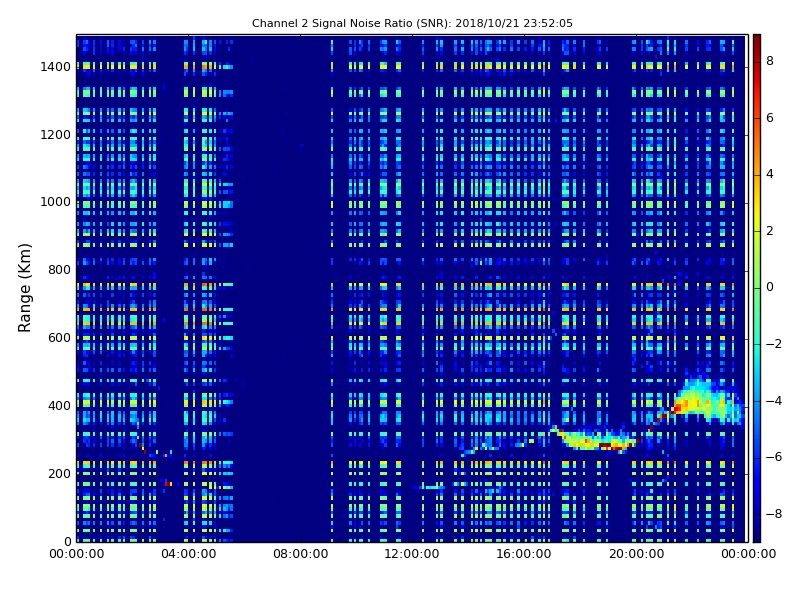Click the curved yellow echo trace near 18:30
Screen dimensions: 800x600
596,439
